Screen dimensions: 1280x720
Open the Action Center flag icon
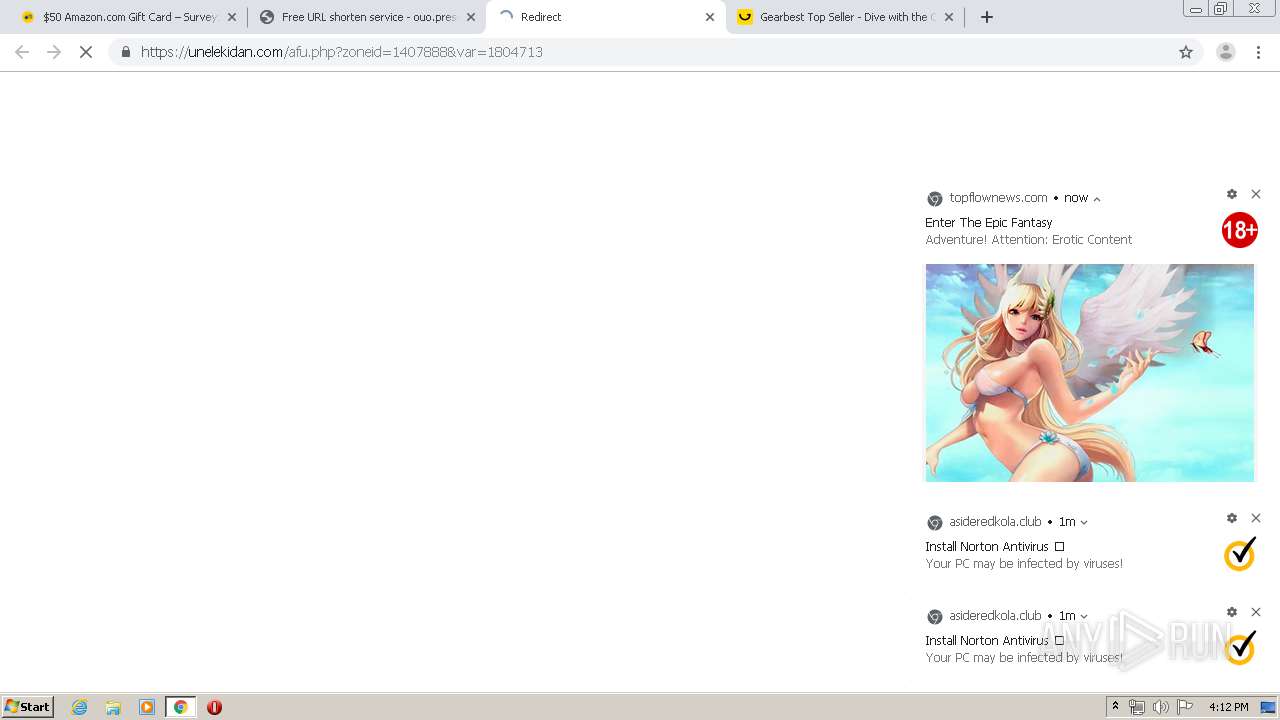(1185, 707)
